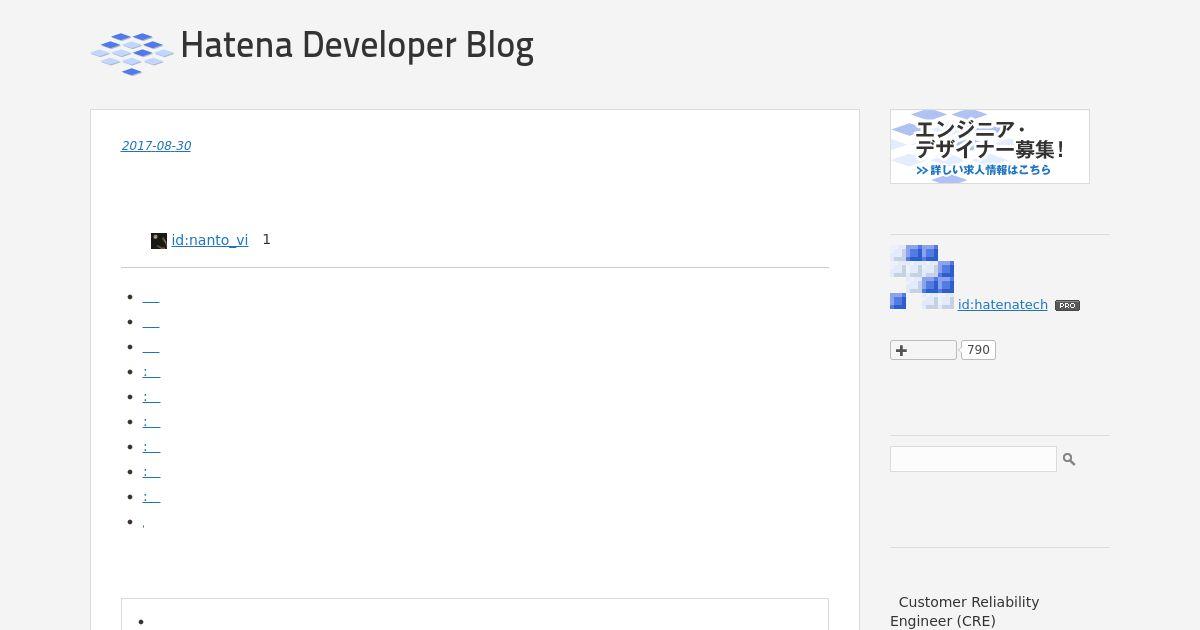Open the id:hatenatech profile link

1003,305
